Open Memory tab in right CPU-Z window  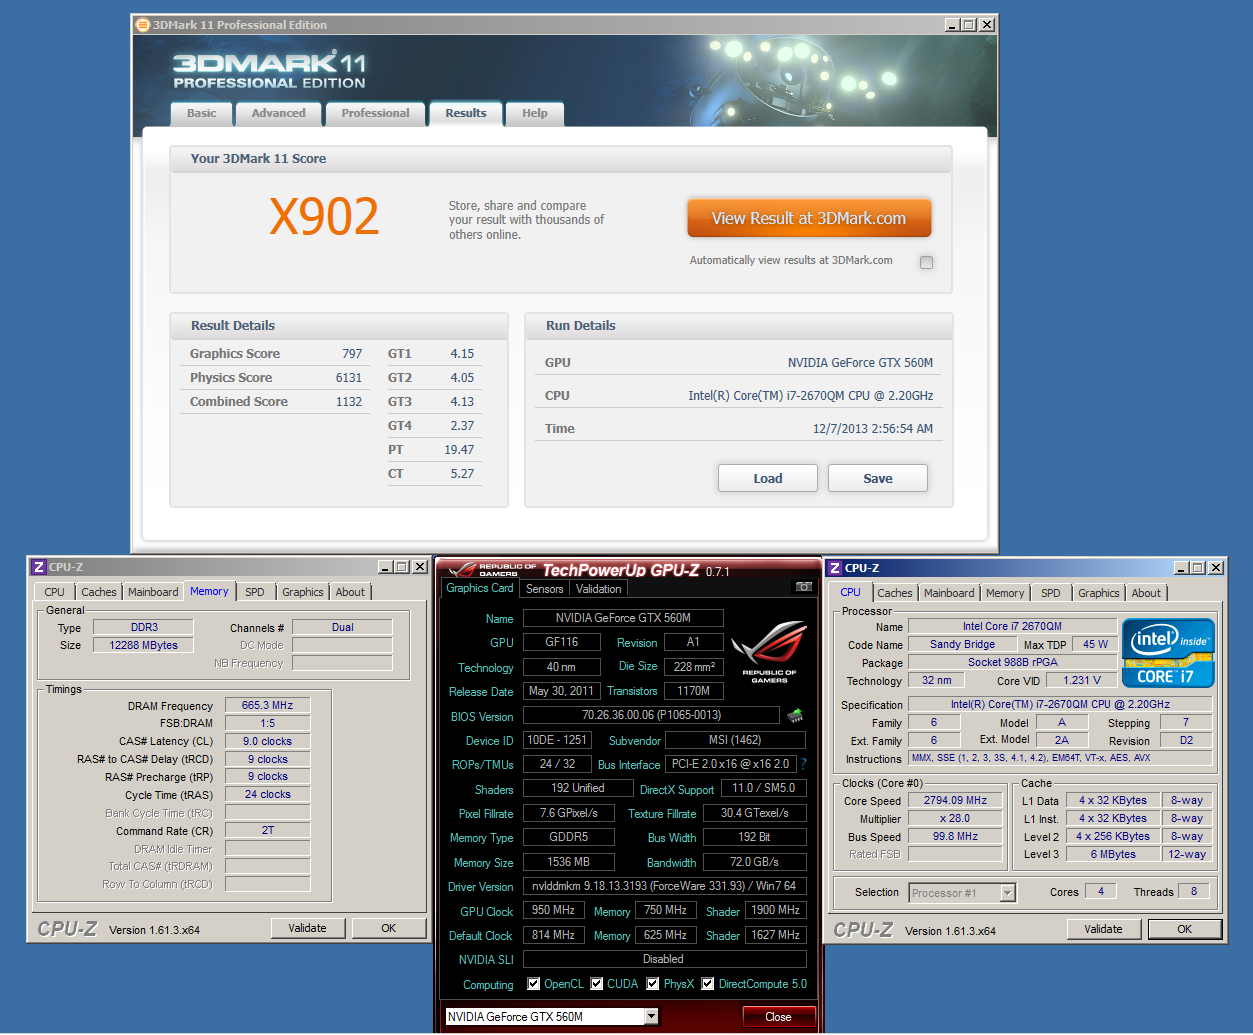[x=1005, y=593]
